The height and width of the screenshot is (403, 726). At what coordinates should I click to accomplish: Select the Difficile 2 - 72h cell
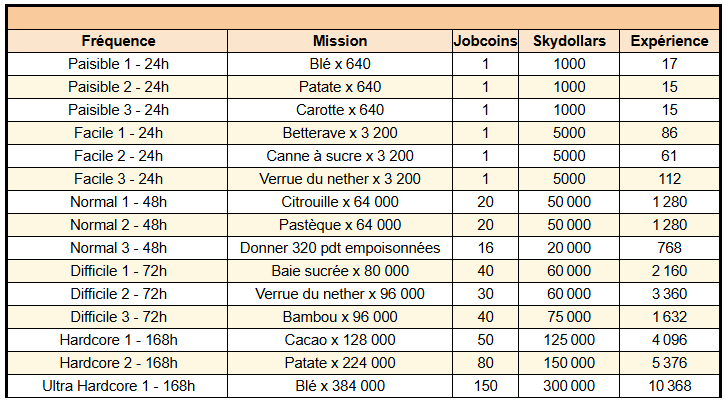coord(118,294)
